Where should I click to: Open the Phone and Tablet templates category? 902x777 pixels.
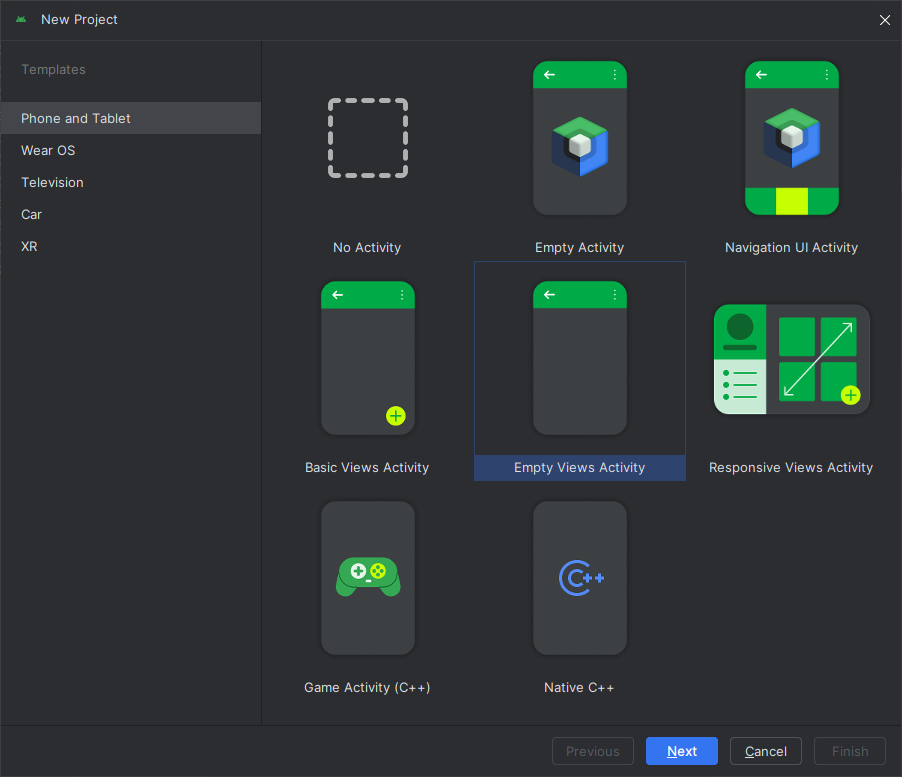click(x=76, y=118)
